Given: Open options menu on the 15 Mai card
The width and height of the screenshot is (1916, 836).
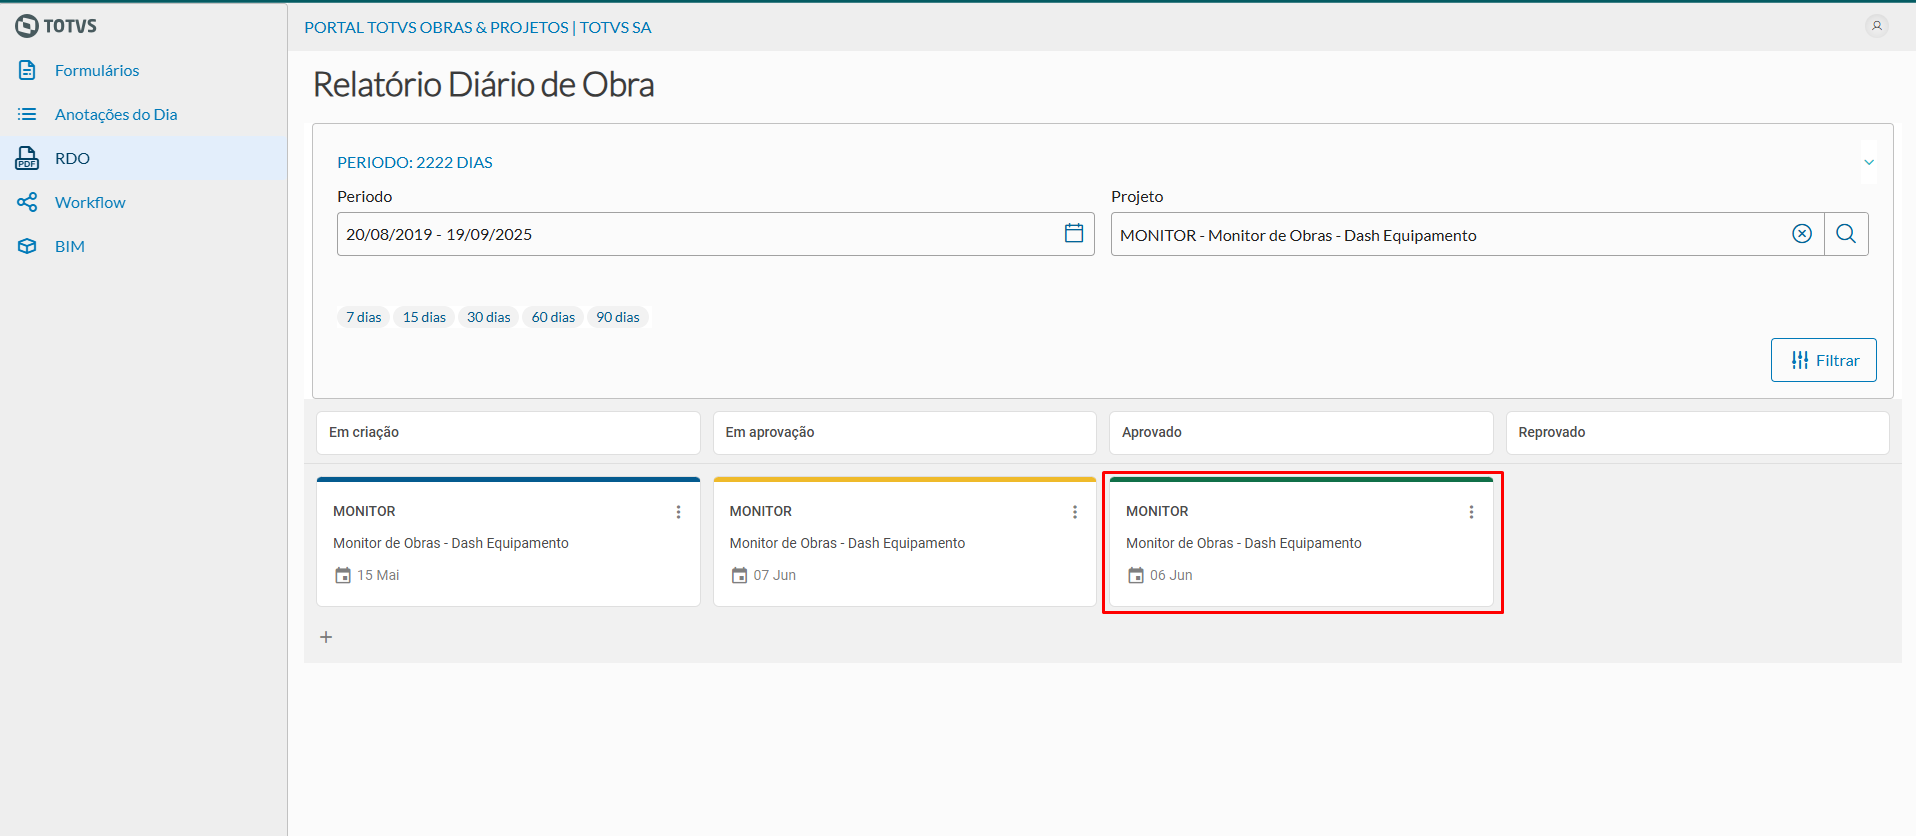Looking at the screenshot, I should click(x=678, y=512).
